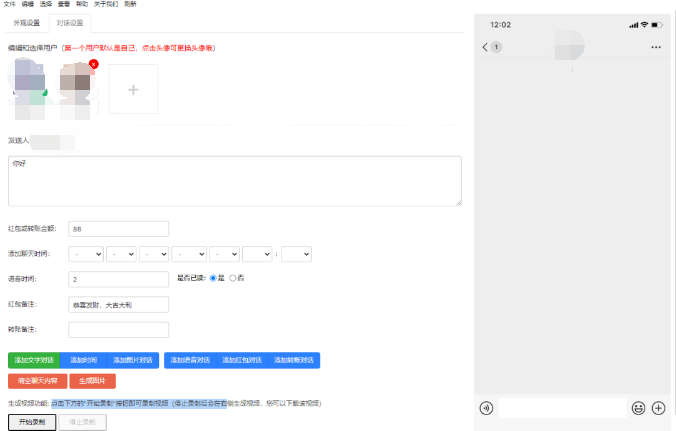The image size is (676, 431).
Task: Open the sixth chat time dropdown before the colon
Action: tap(257, 254)
